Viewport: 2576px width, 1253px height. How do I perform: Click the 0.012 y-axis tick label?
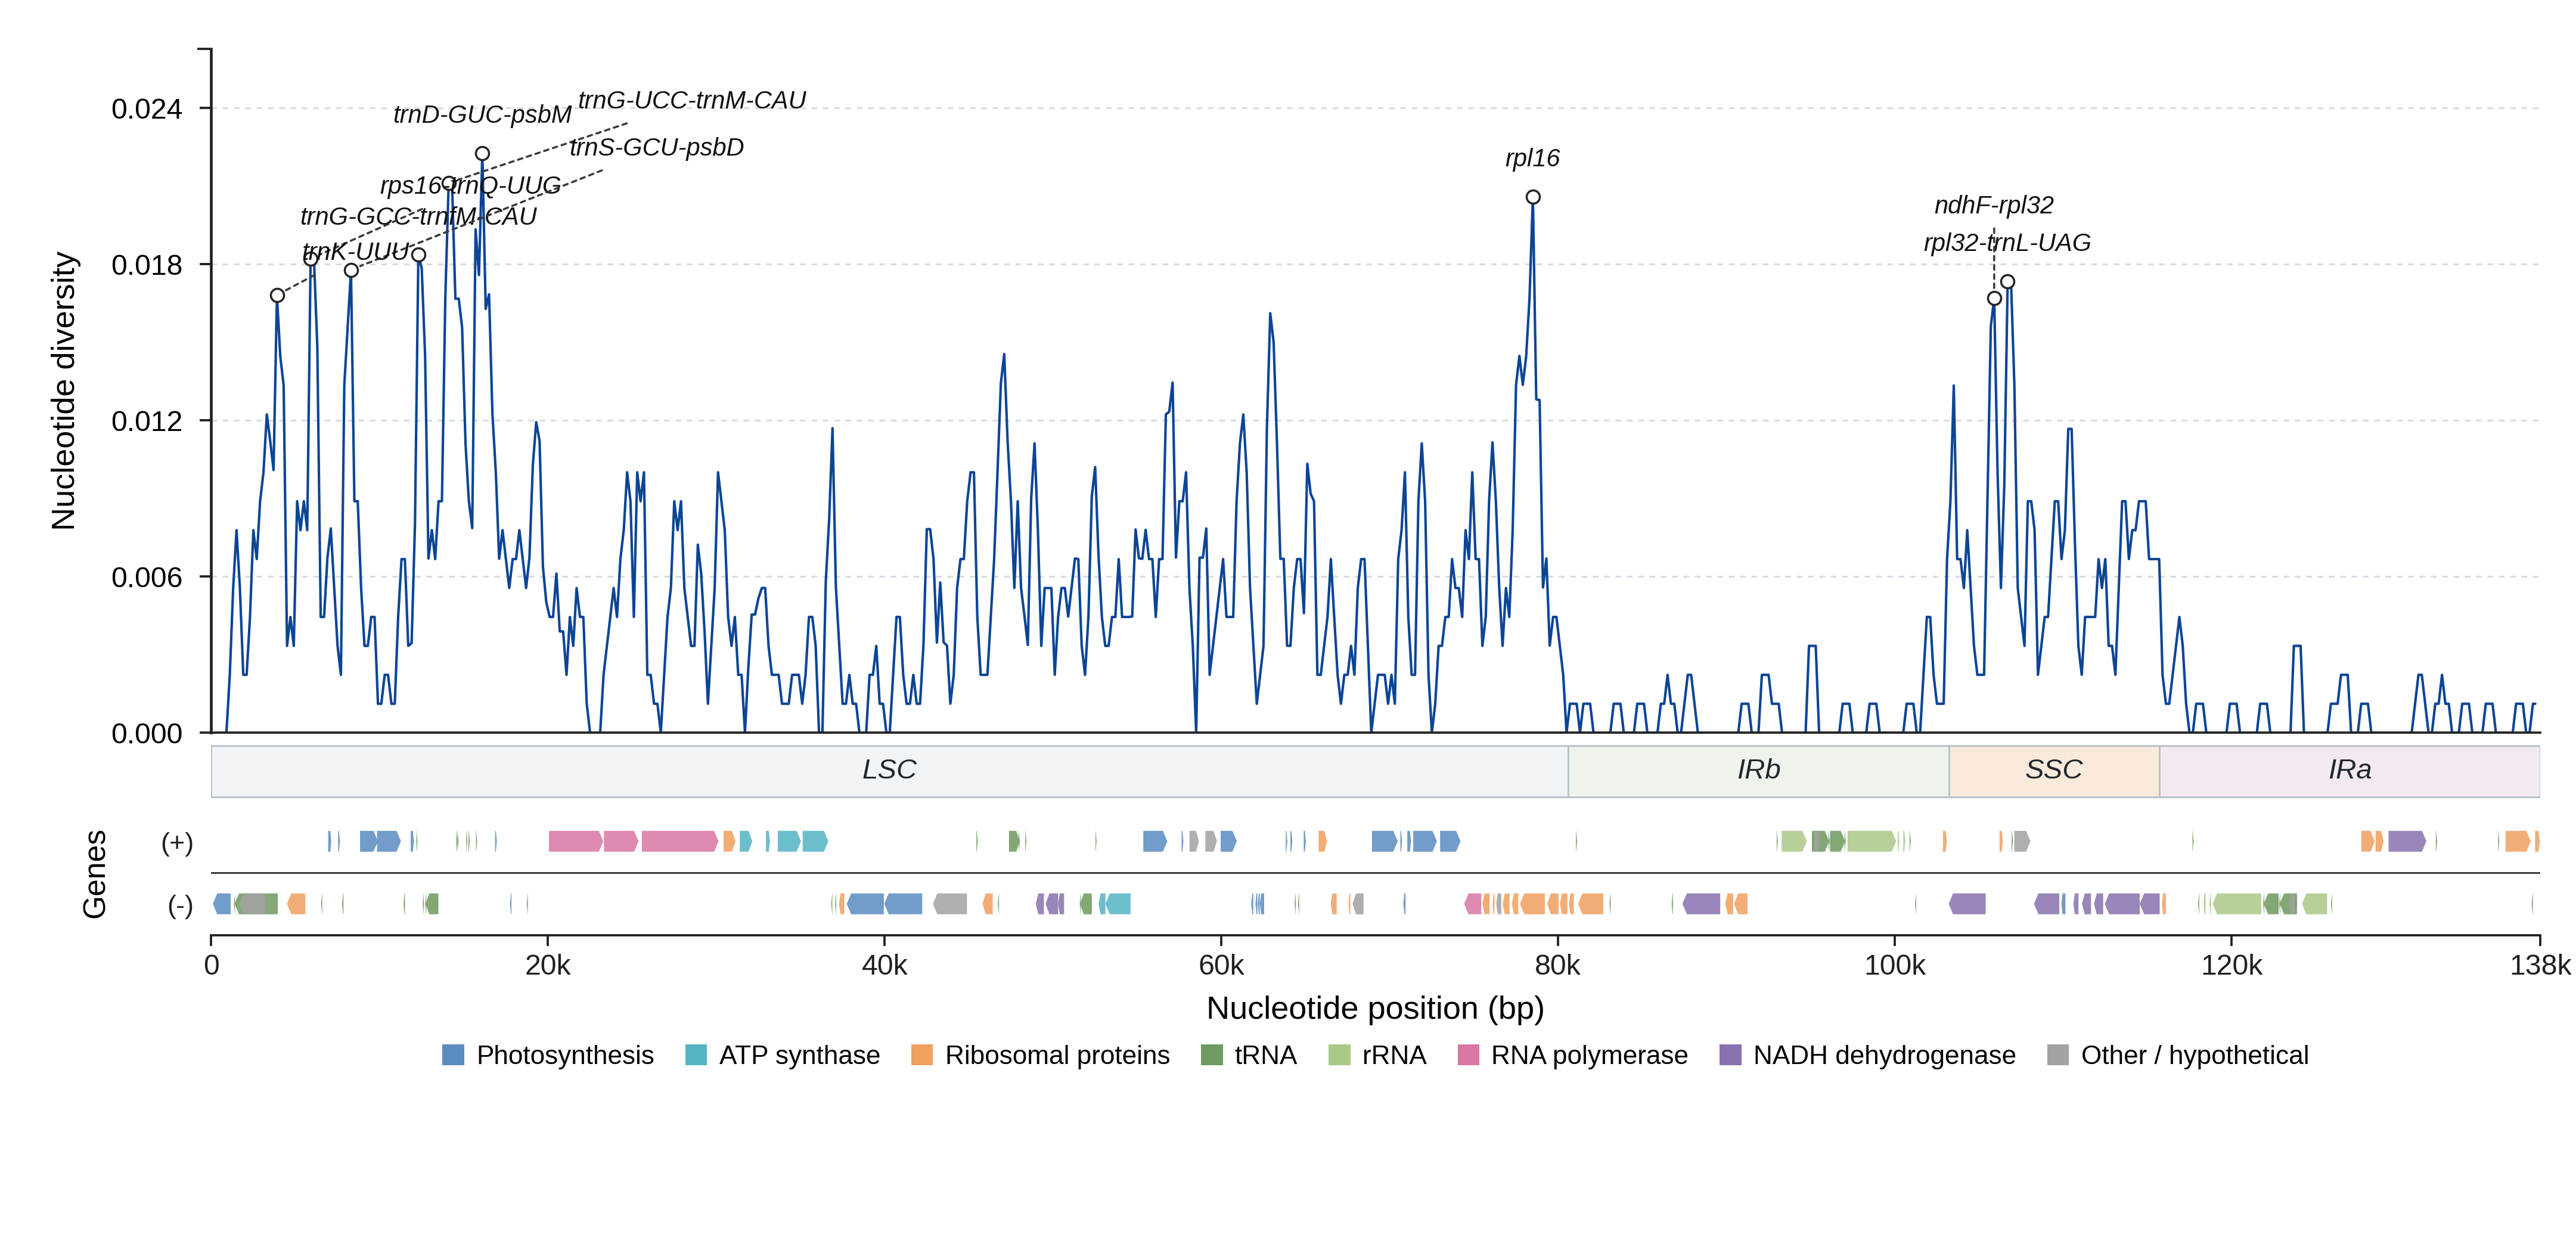point(147,421)
